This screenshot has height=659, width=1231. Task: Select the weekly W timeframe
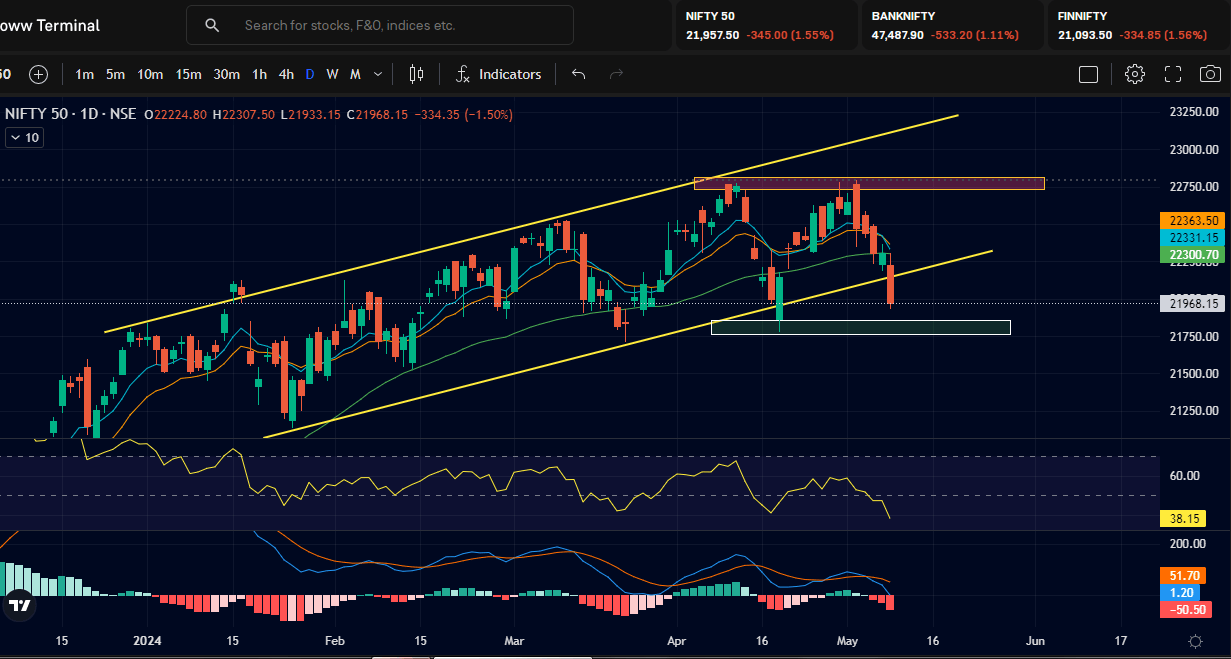pyautogui.click(x=332, y=74)
